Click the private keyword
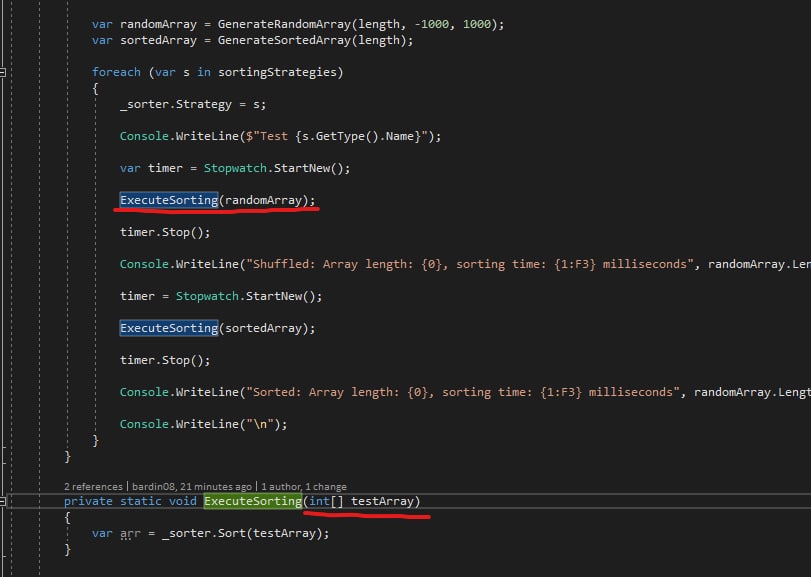This screenshot has height=577, width=811. coord(88,501)
